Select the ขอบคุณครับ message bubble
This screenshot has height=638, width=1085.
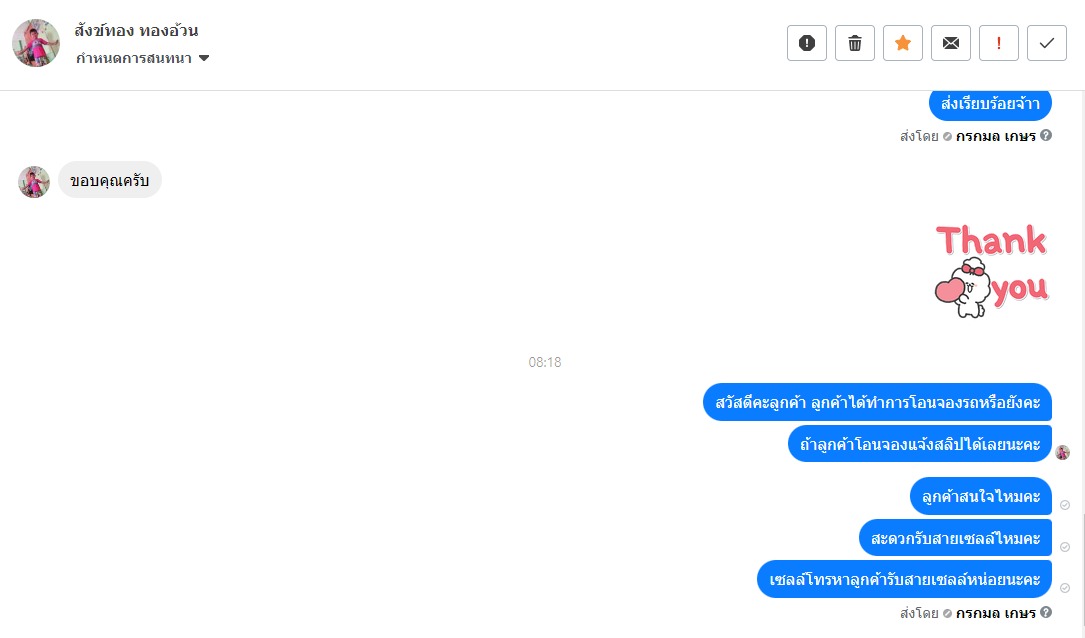tap(109, 181)
